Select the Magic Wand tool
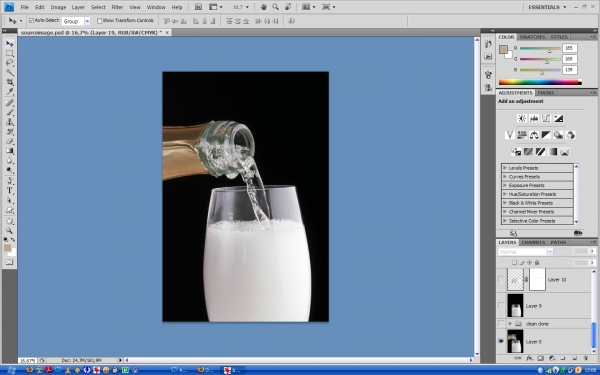This screenshot has height=375, width=600. point(9,72)
